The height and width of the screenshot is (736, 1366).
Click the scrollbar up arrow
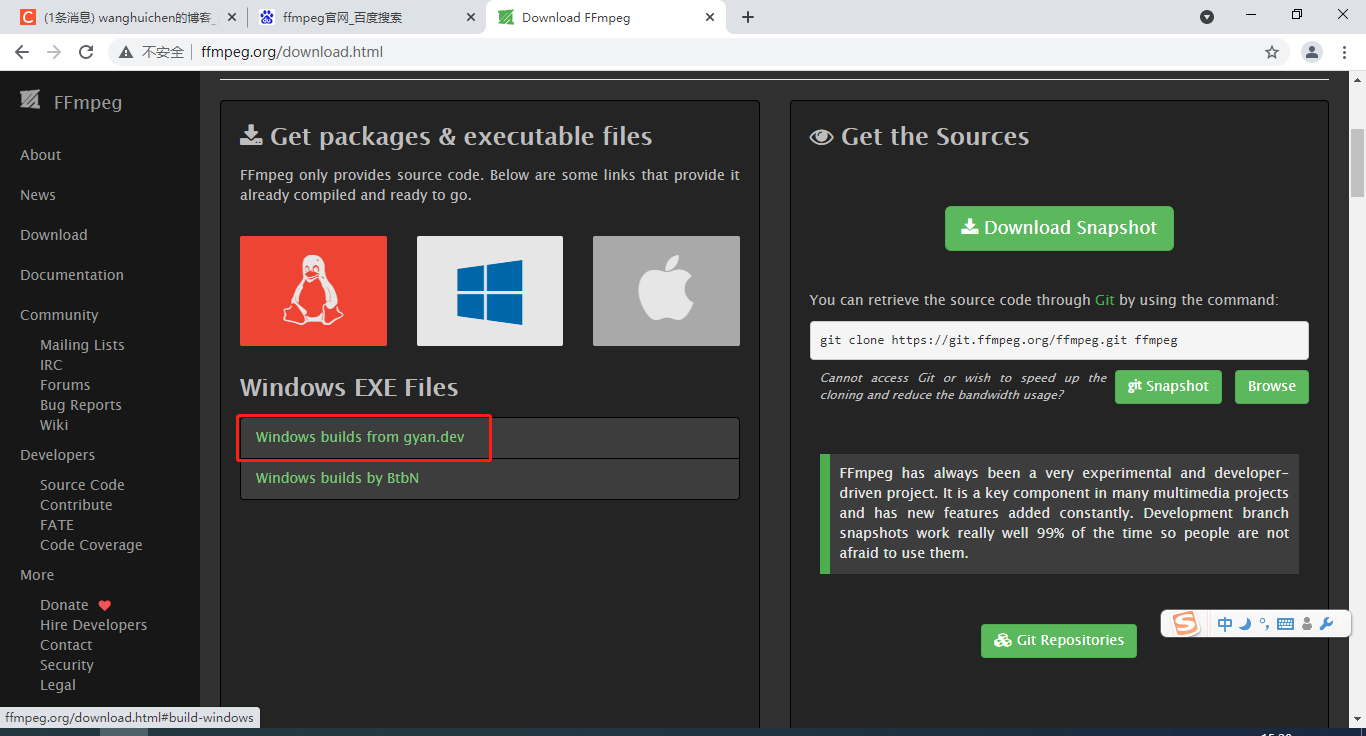pyautogui.click(x=1357, y=79)
